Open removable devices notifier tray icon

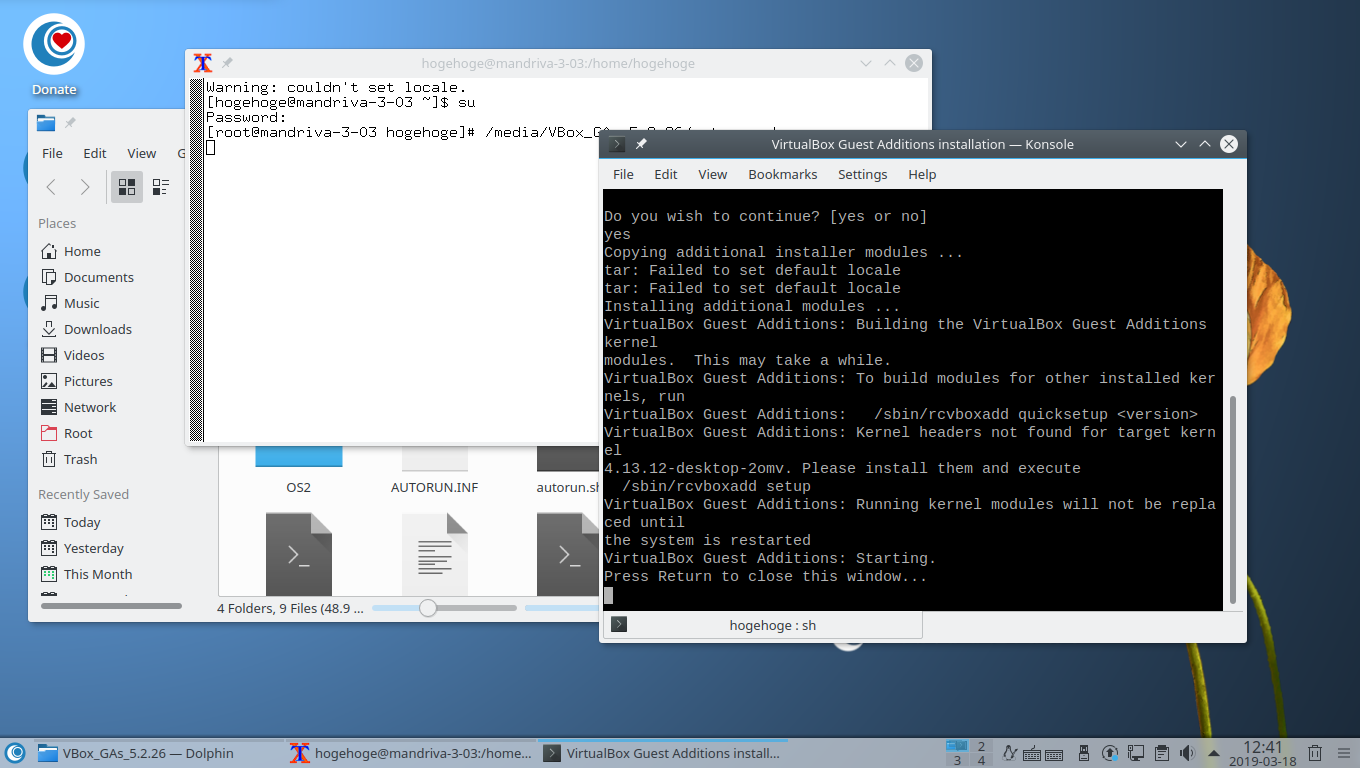1085,753
